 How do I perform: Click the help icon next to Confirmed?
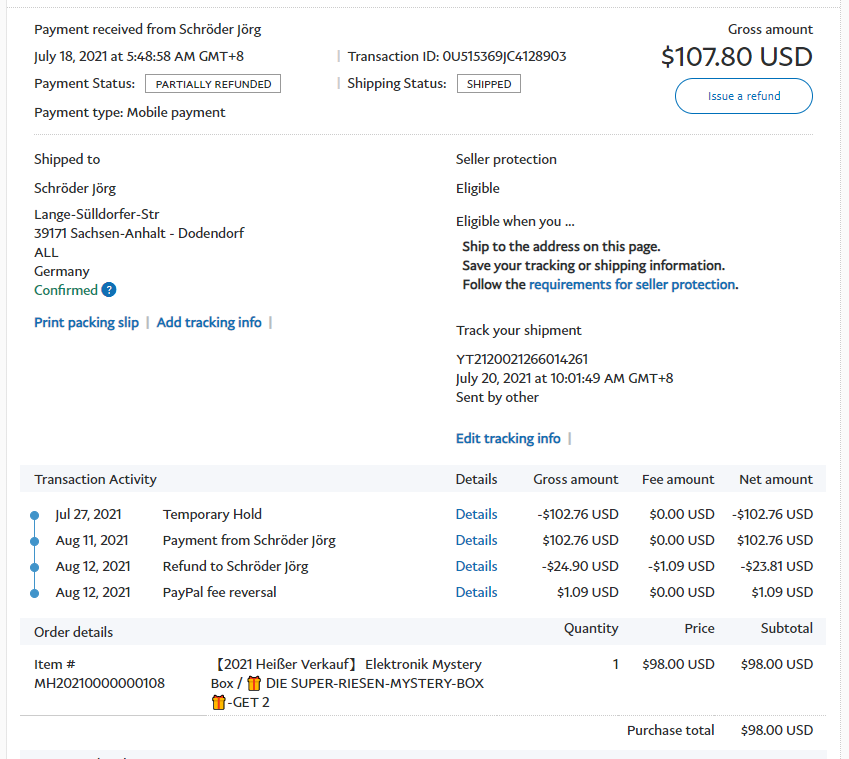(109, 290)
